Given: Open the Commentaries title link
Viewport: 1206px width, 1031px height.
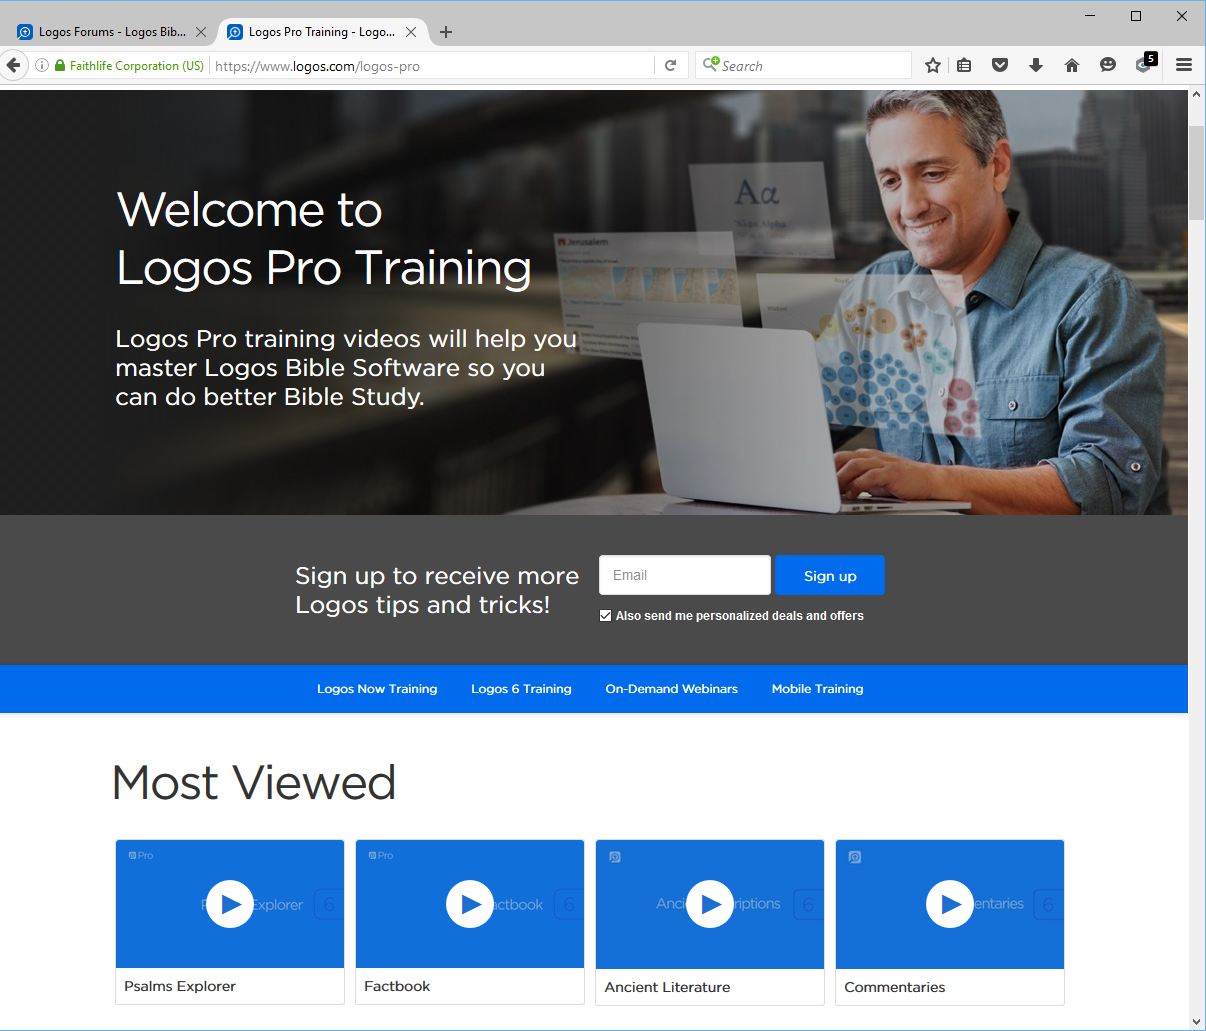Looking at the screenshot, I should (895, 987).
